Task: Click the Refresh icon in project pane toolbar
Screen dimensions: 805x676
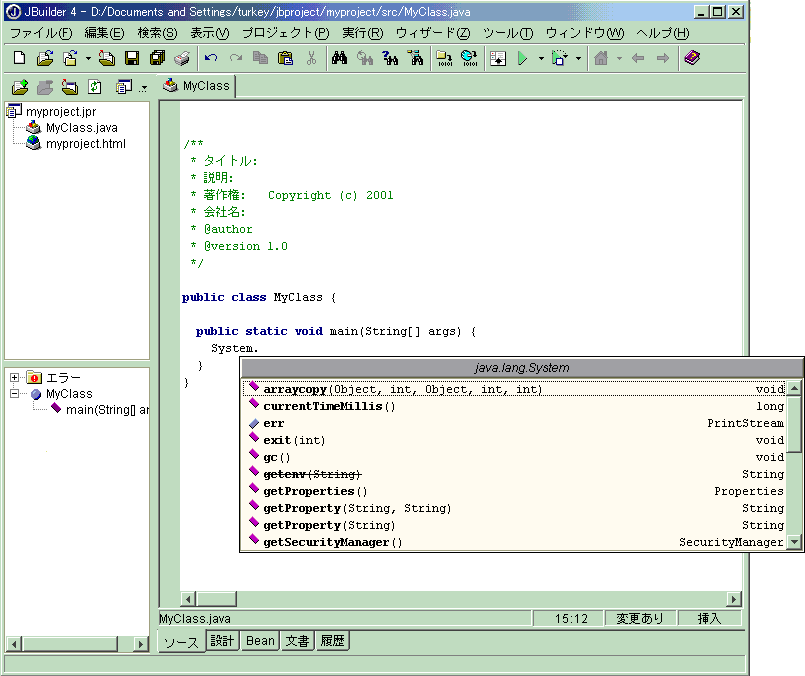Action: (95, 87)
